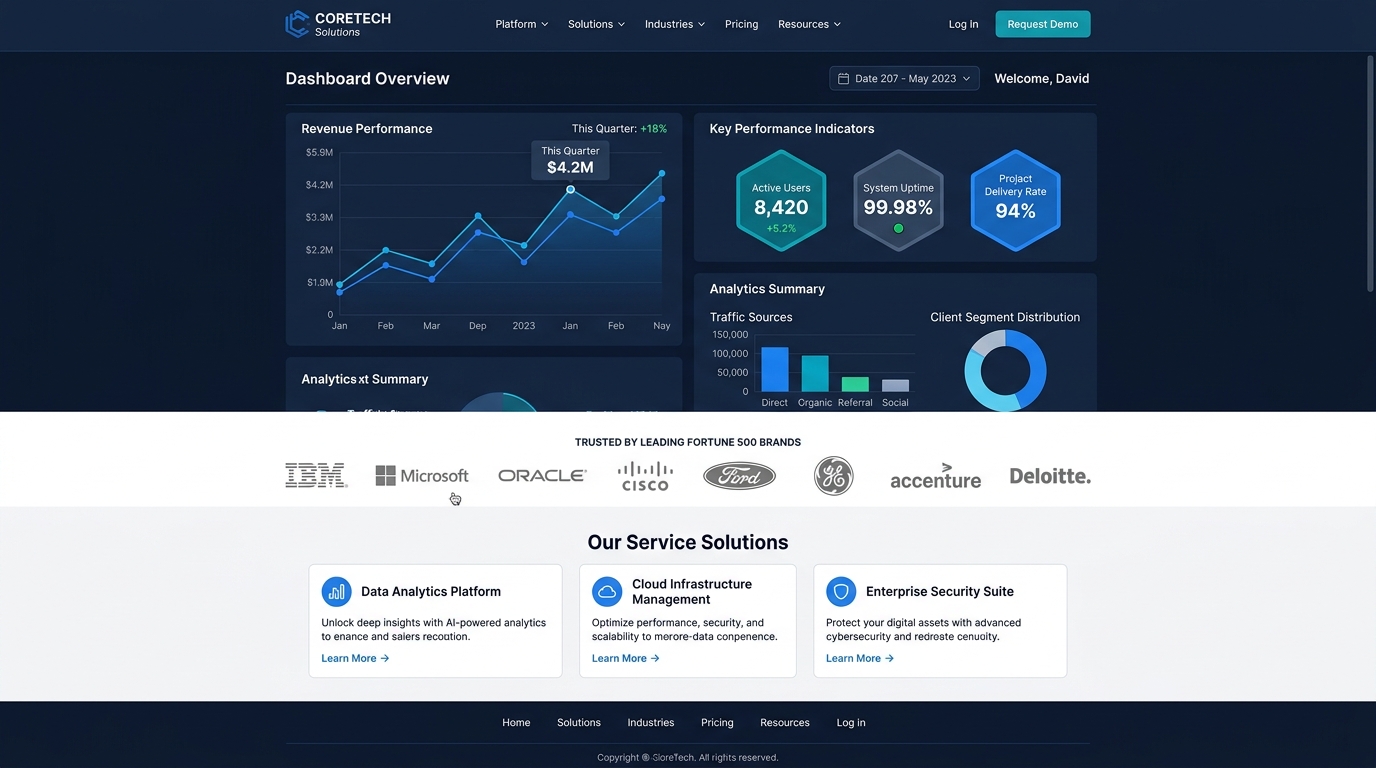Viewport: 1376px width, 768px height.
Task: Click the CoreTech Solutions logo
Action: [338, 24]
